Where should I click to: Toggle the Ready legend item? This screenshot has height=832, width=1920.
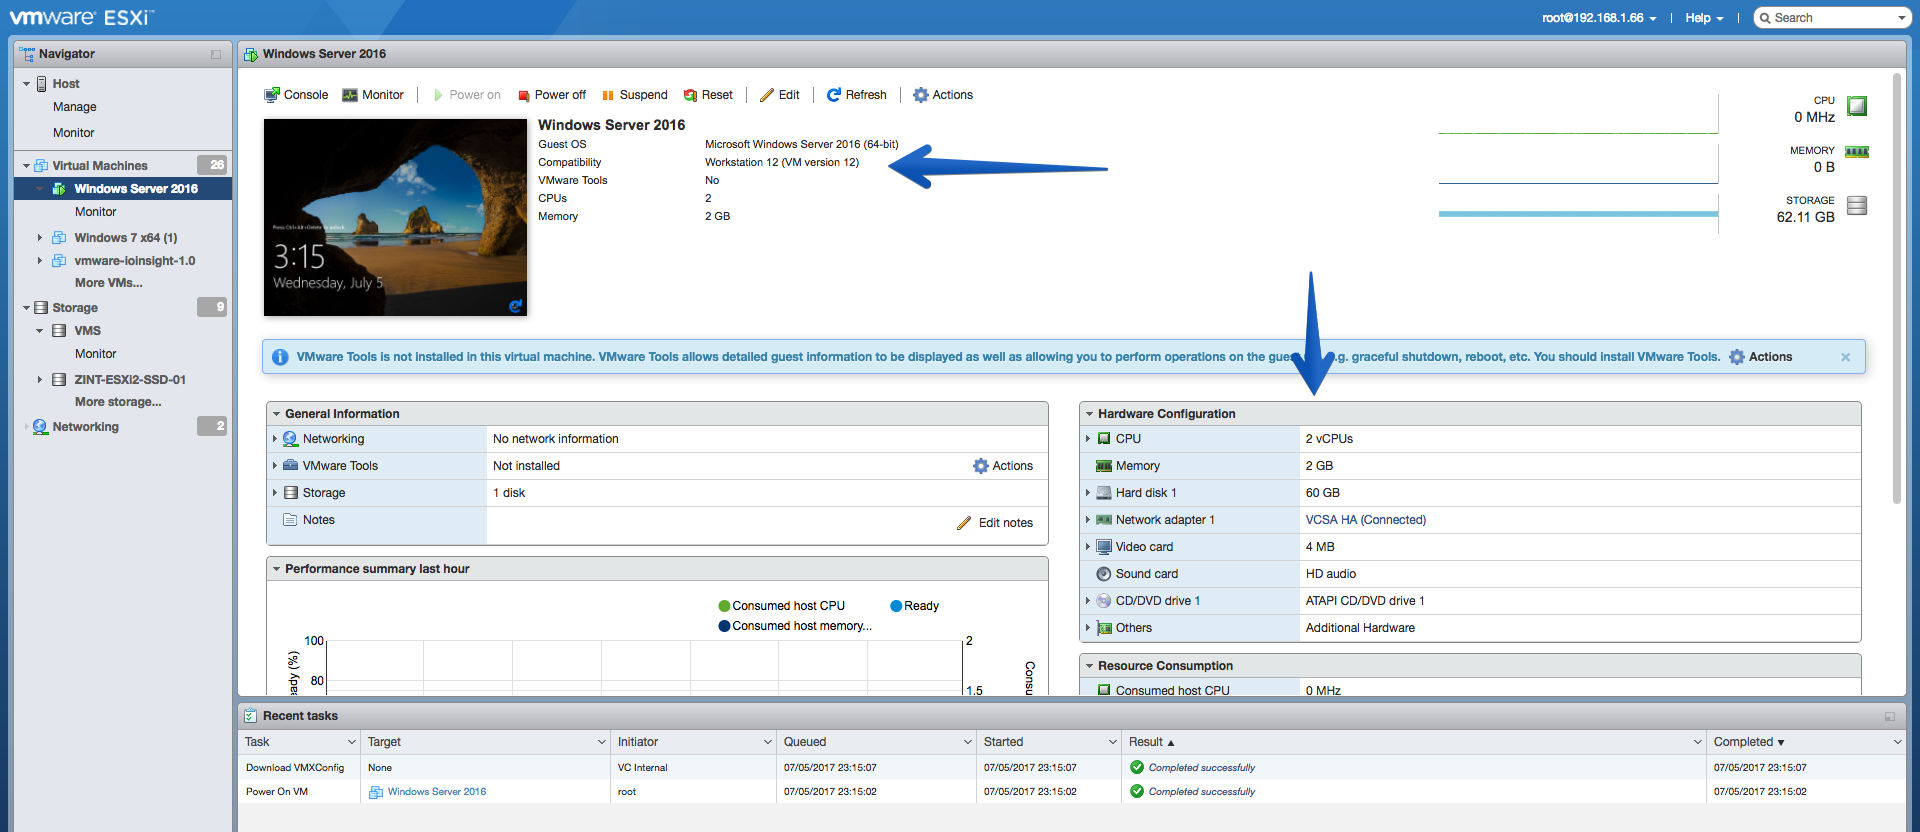click(915, 606)
